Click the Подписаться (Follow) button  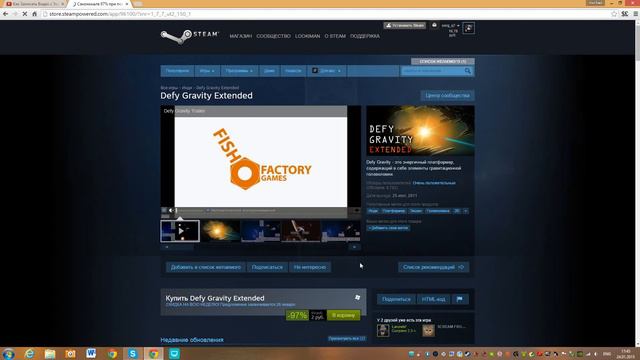(x=267, y=267)
